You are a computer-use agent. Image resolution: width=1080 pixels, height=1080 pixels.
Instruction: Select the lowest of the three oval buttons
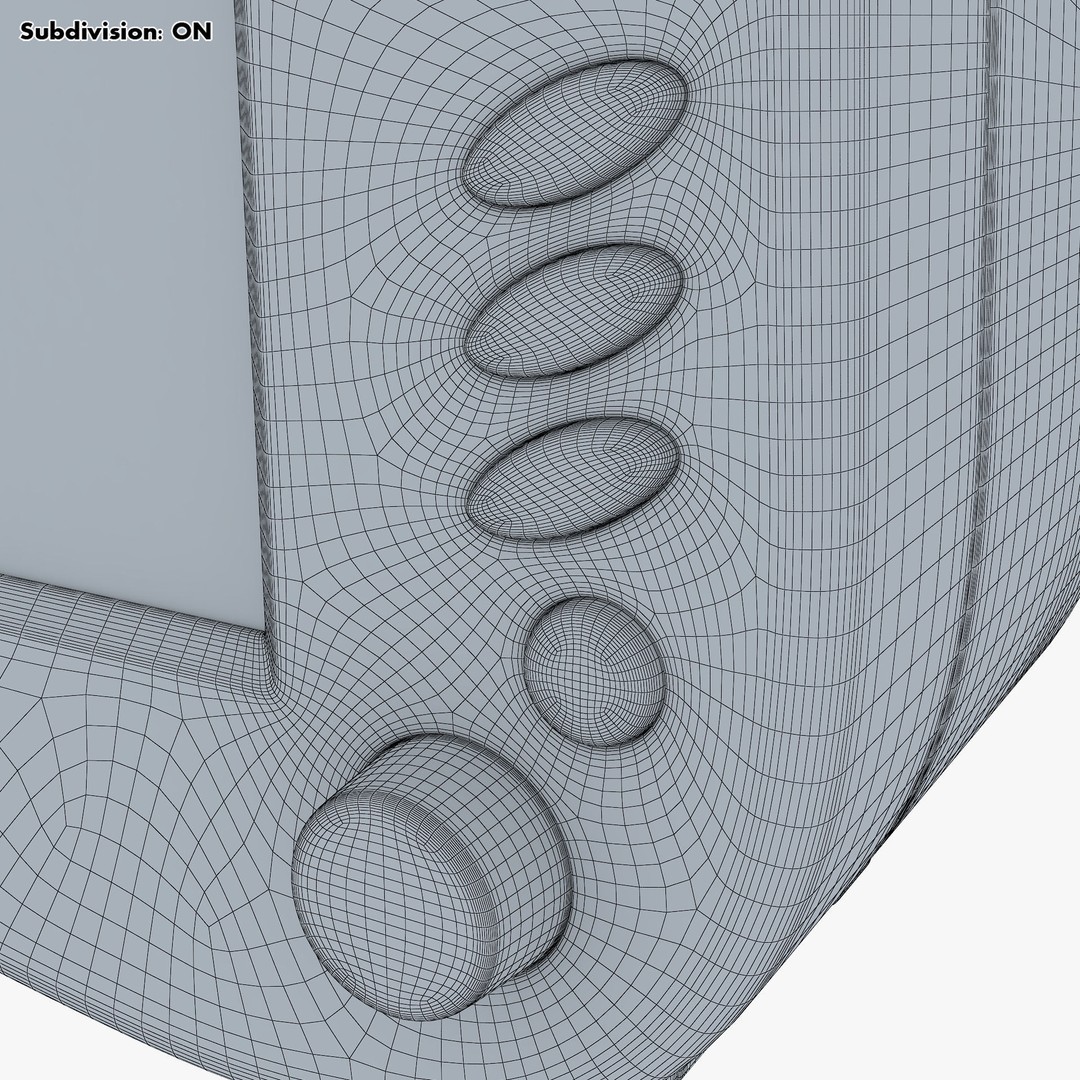click(x=573, y=478)
